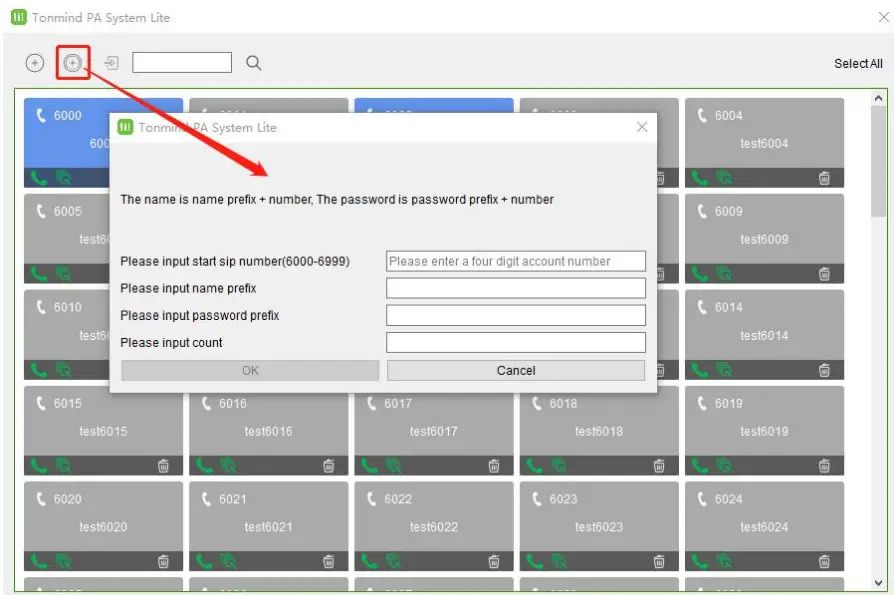This screenshot has width=894, height=595.
Task: Click the trash icon on test6019 card
Action: coord(824,464)
